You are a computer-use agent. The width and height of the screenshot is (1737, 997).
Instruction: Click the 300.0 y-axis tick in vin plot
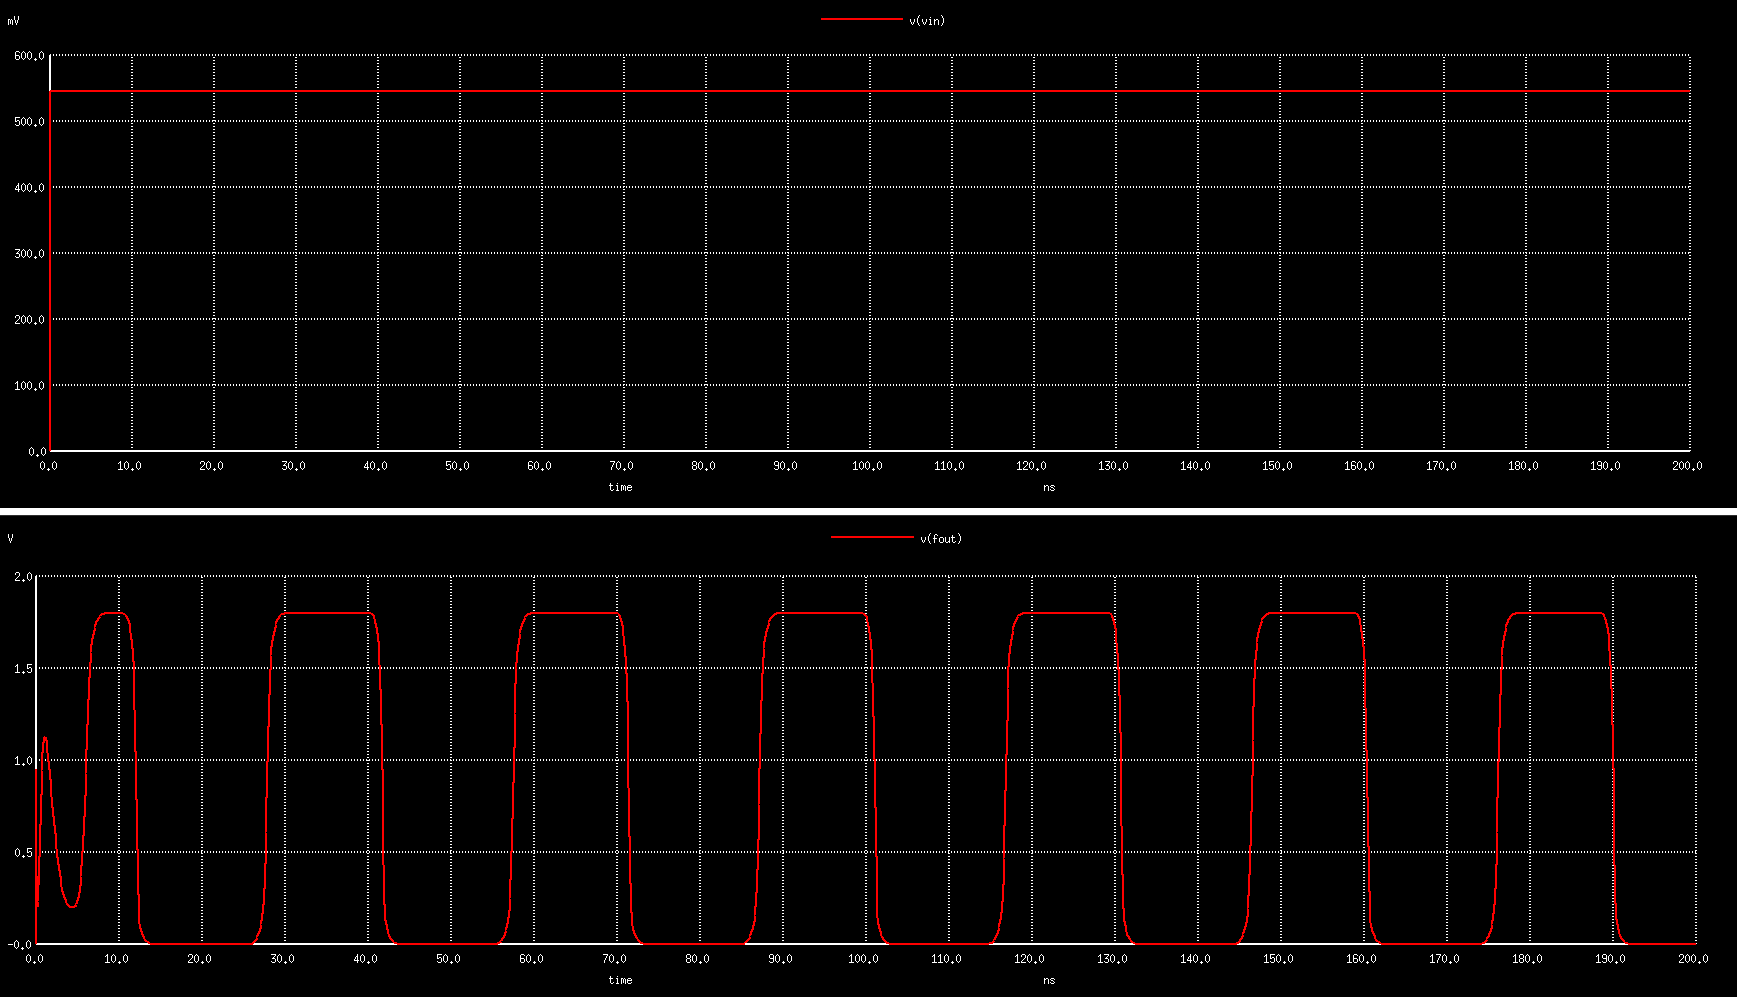(x=29, y=254)
